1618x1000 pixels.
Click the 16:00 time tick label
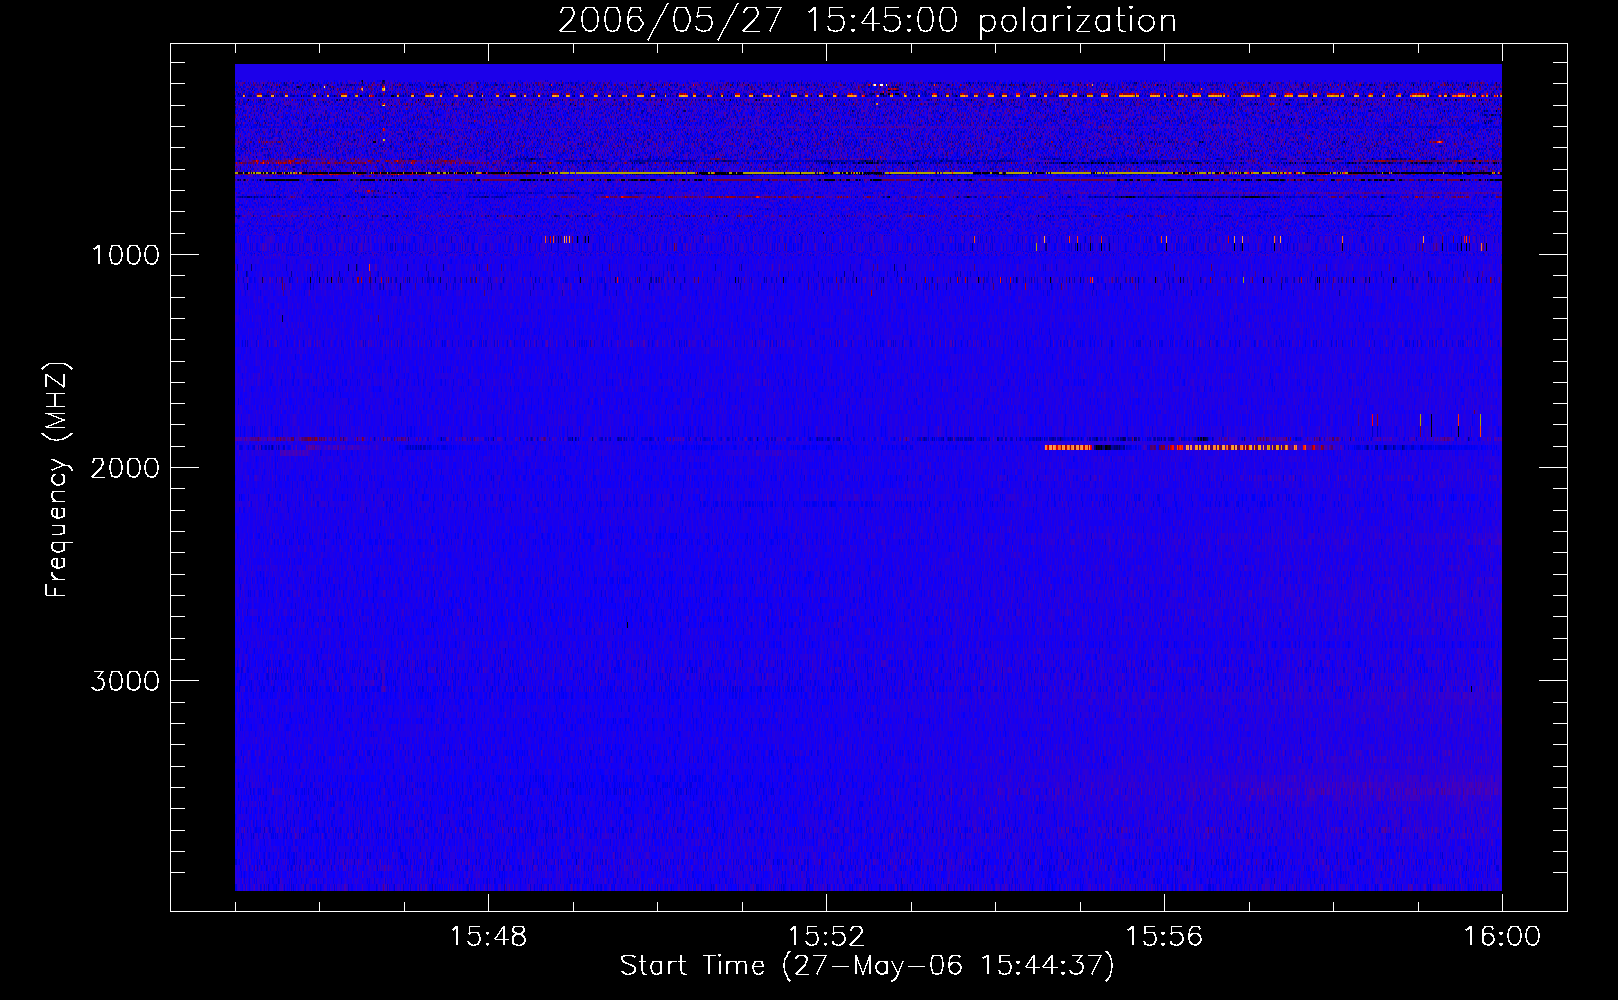[x=1502, y=937]
